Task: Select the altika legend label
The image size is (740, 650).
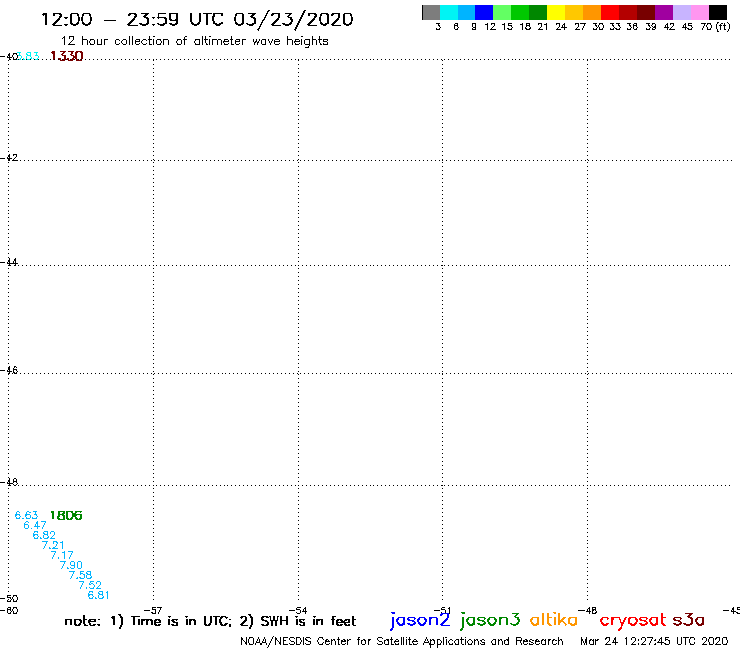Action: point(554,619)
